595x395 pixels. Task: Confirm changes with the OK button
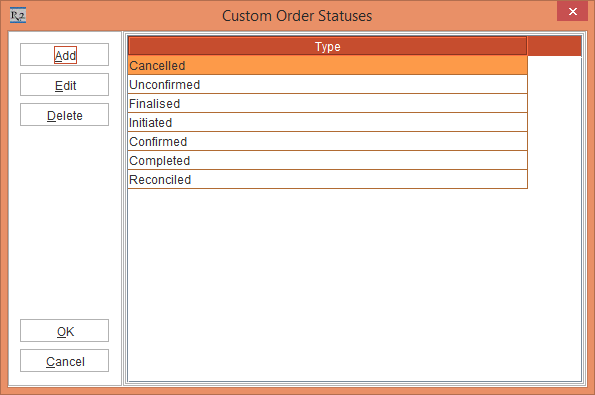(65, 331)
